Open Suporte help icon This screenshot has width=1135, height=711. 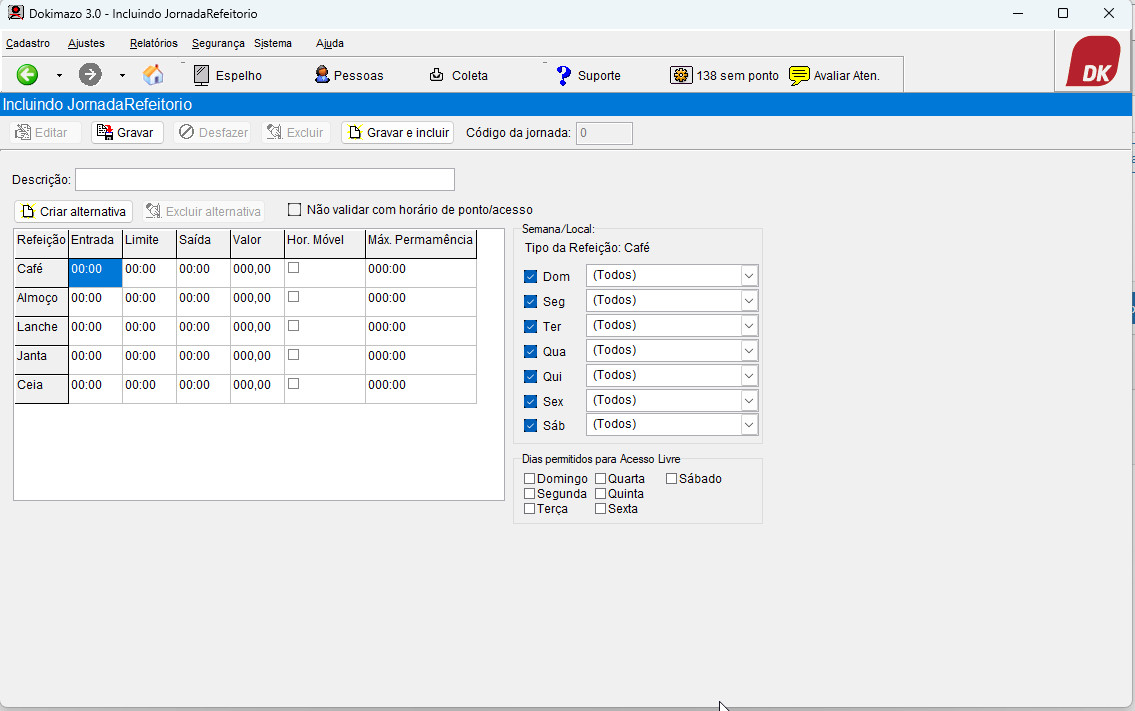[x=588, y=75]
